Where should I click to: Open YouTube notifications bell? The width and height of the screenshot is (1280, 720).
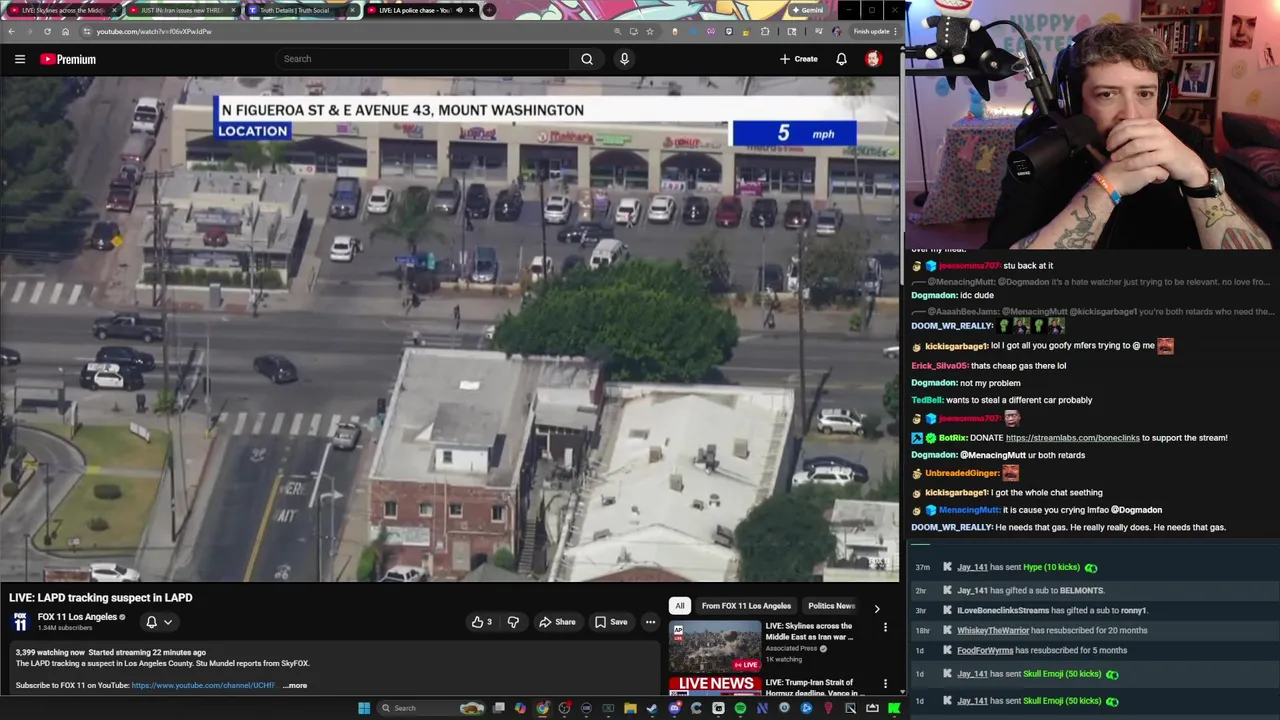841,59
